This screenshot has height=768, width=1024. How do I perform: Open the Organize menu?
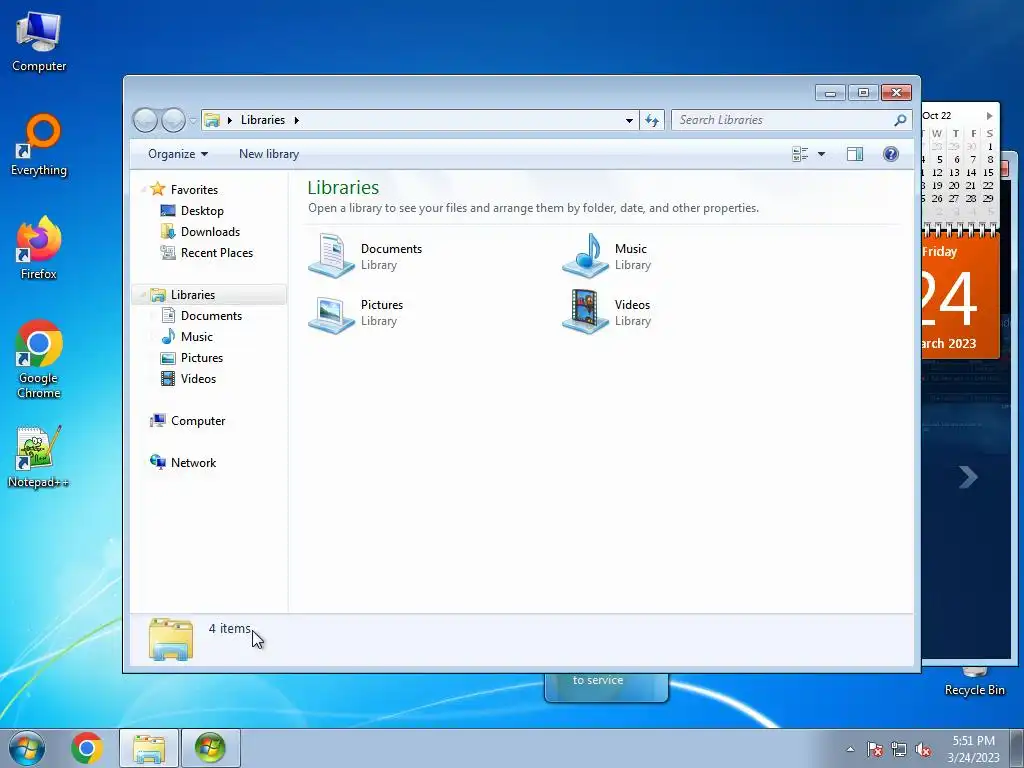pos(178,154)
